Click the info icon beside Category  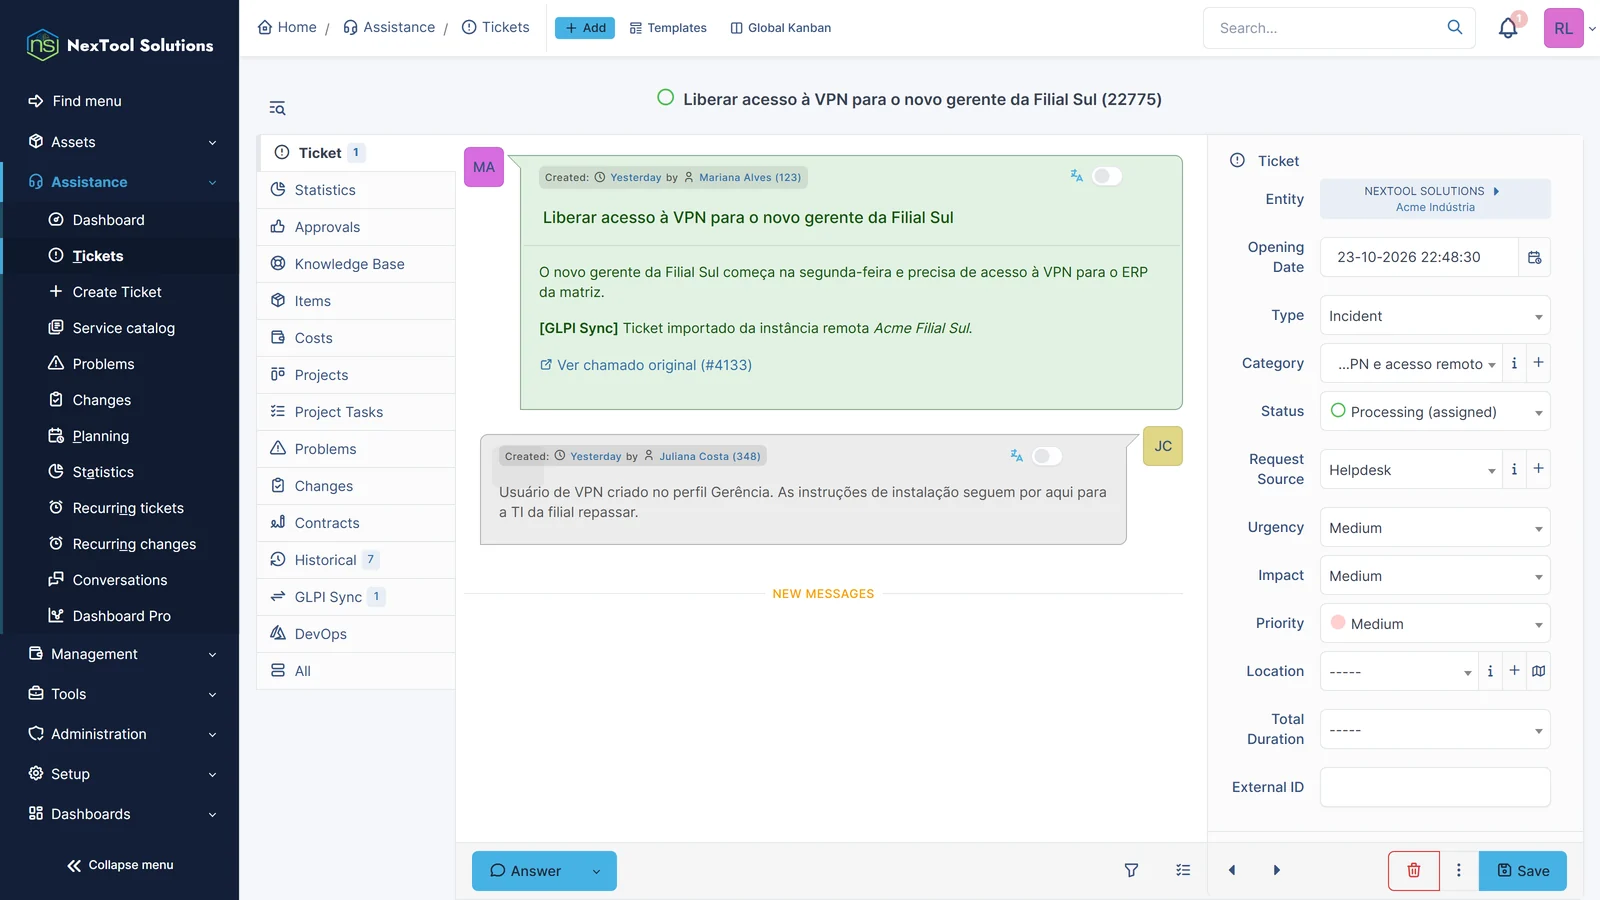click(x=1514, y=363)
